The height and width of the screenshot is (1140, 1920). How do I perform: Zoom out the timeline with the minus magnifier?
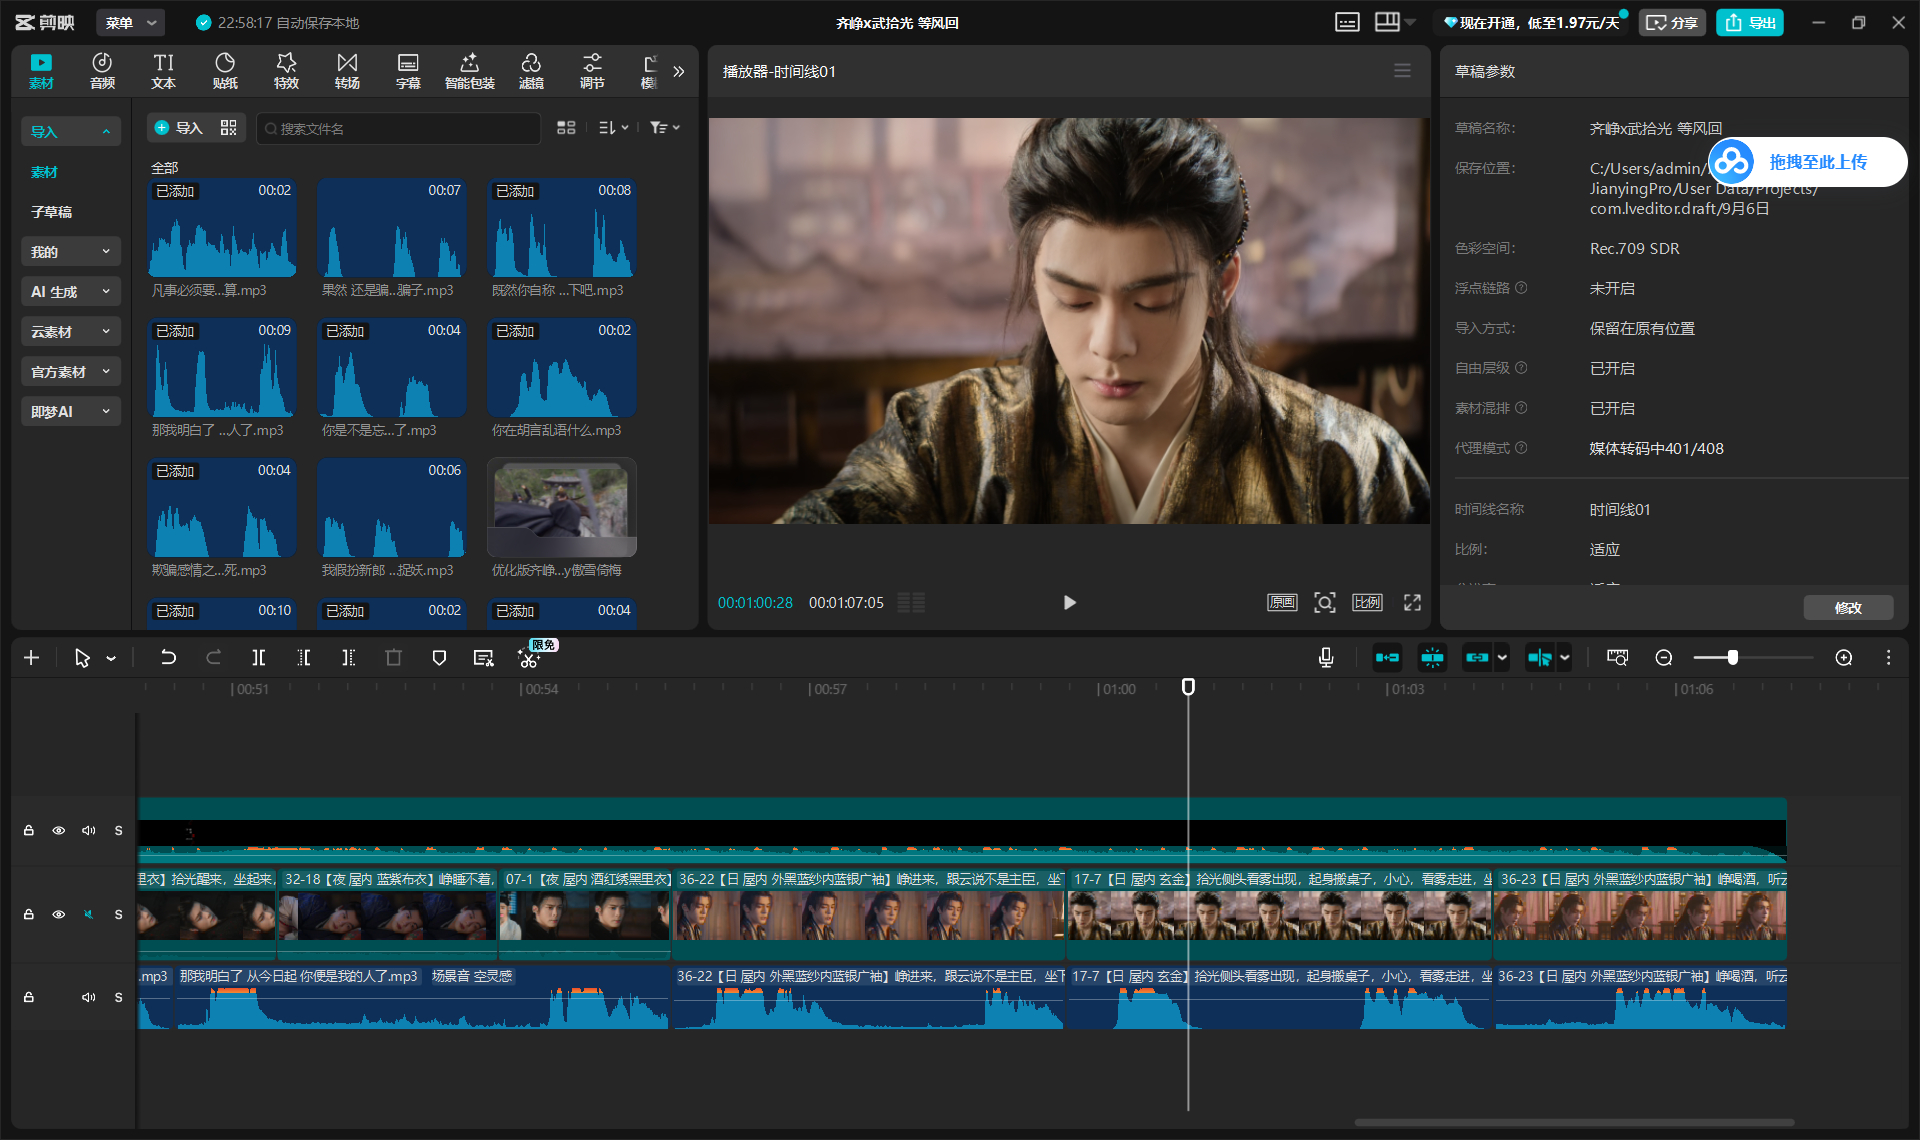pos(1664,658)
